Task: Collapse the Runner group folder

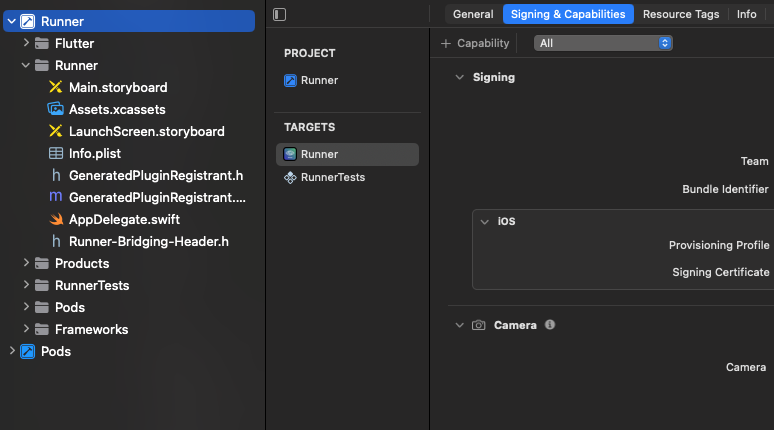Action: click(26, 65)
